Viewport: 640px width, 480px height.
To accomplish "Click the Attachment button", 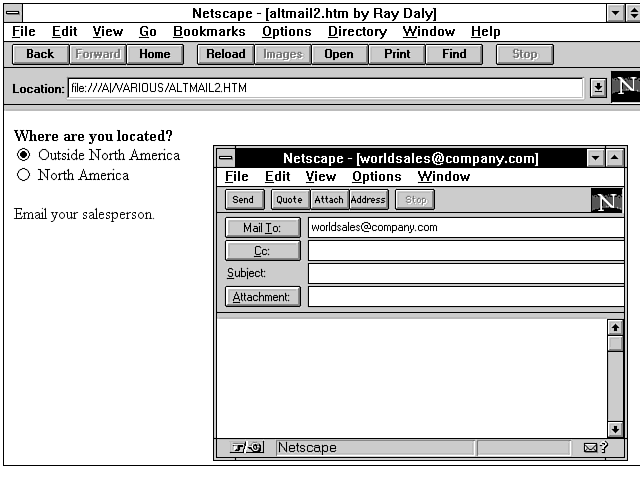I will click(263, 297).
